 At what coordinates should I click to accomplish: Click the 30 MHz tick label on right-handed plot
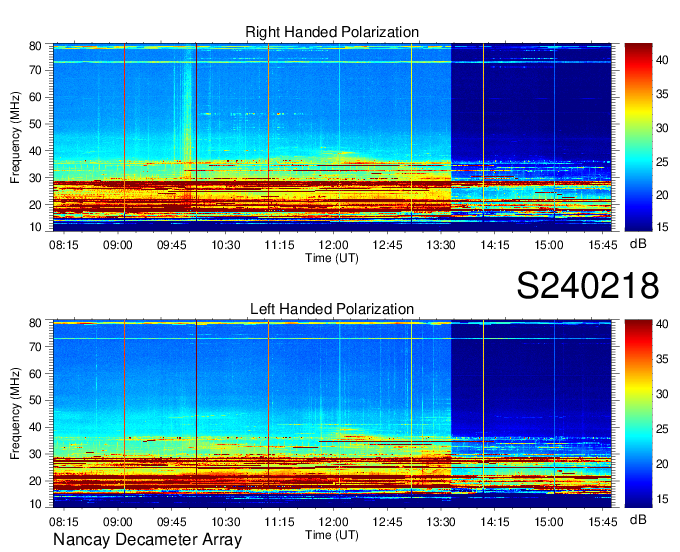click(x=35, y=178)
